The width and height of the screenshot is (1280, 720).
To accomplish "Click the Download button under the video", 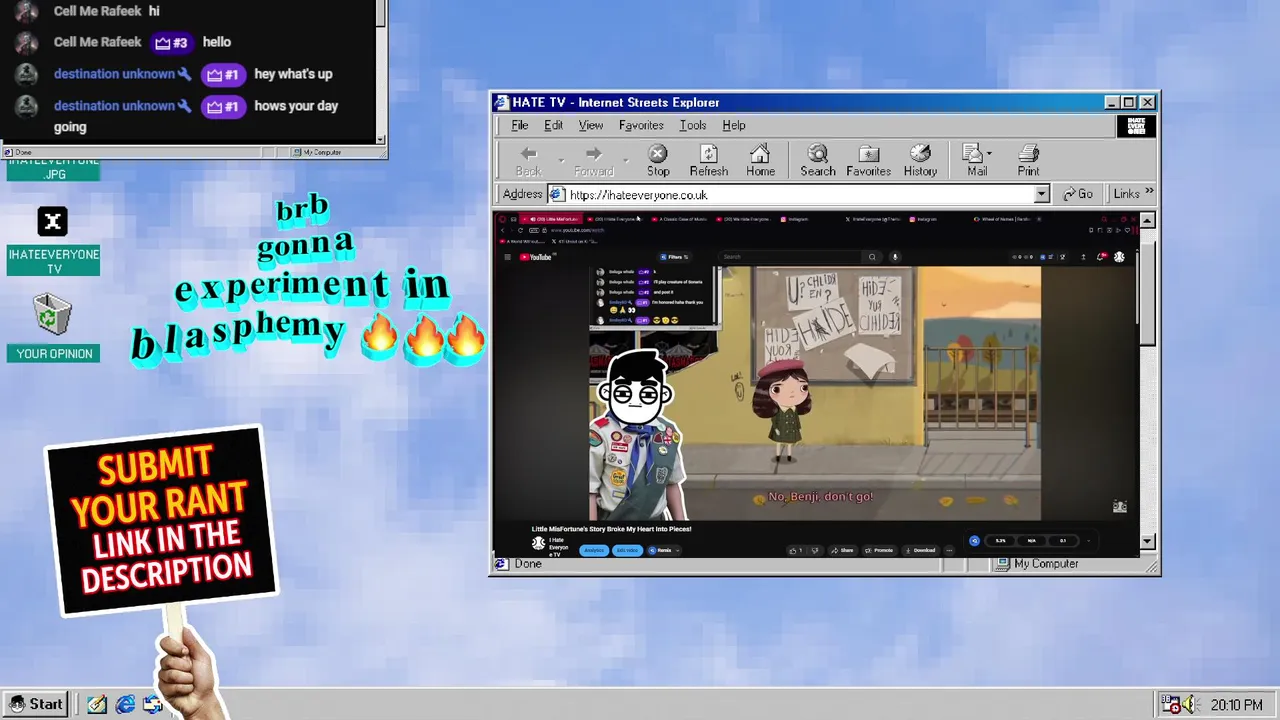I will (x=919, y=550).
